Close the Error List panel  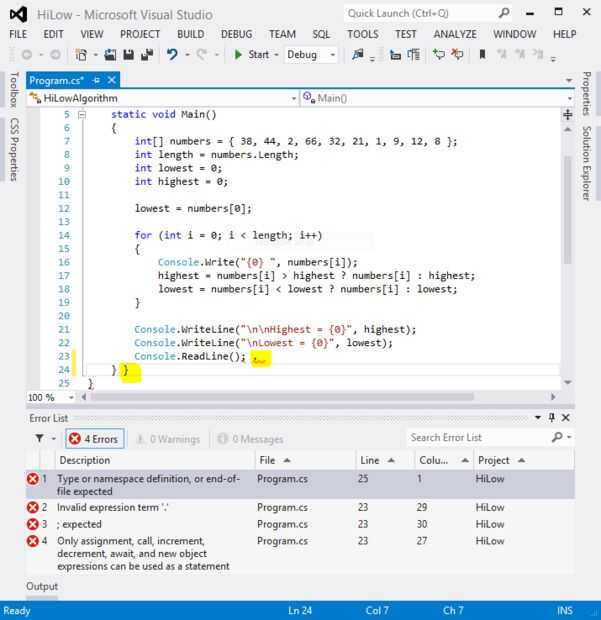click(566, 418)
